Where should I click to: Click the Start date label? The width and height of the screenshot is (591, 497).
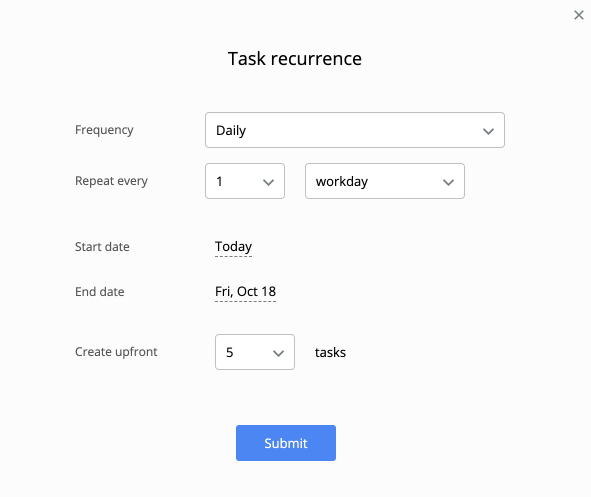pos(102,247)
